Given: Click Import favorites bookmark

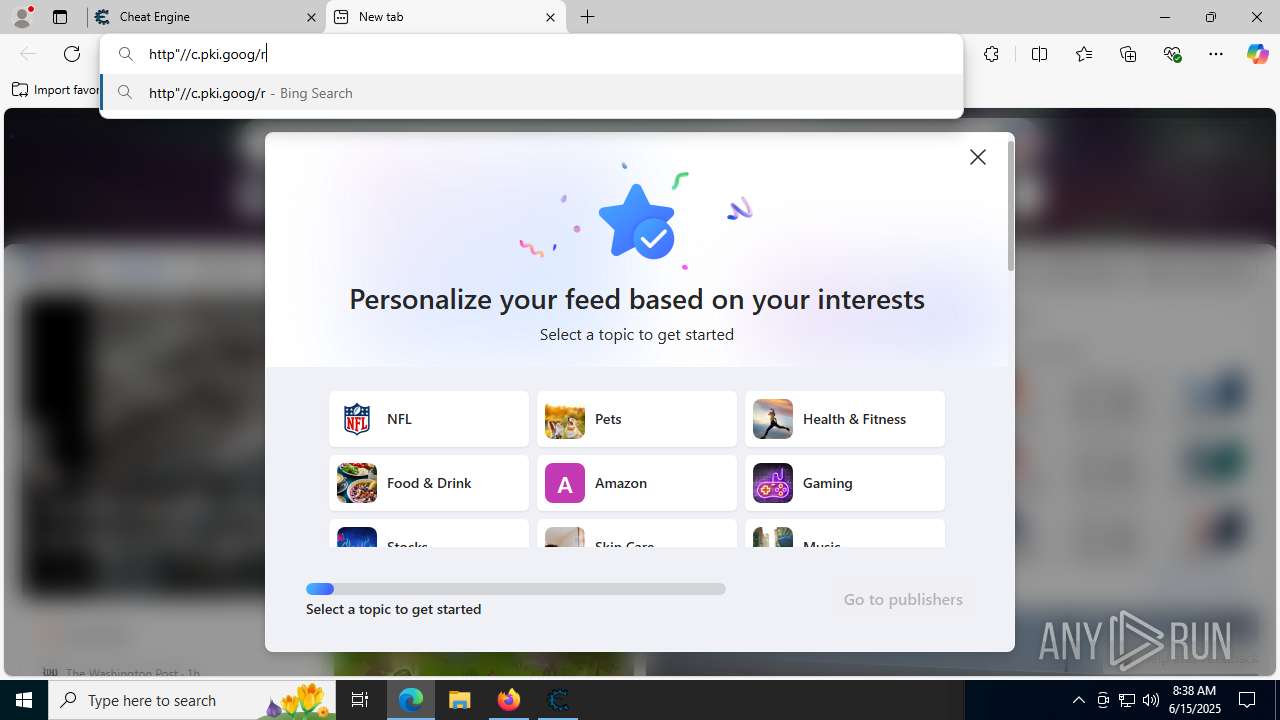Looking at the screenshot, I should coord(56,90).
